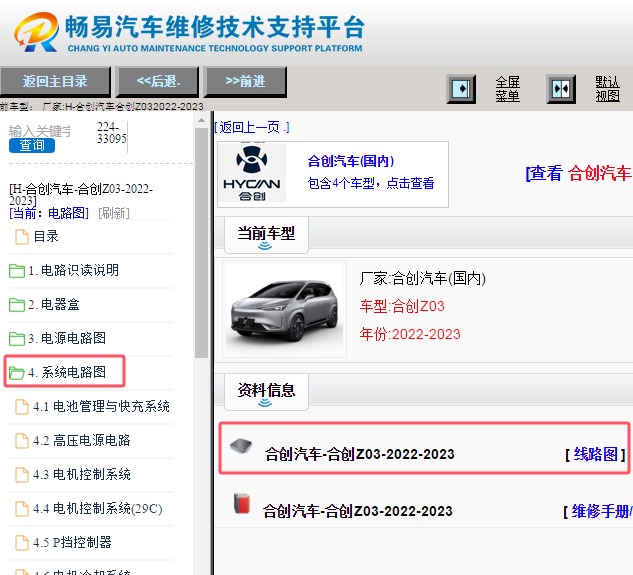Click the folder icon for 电路识读说明

point(17,271)
